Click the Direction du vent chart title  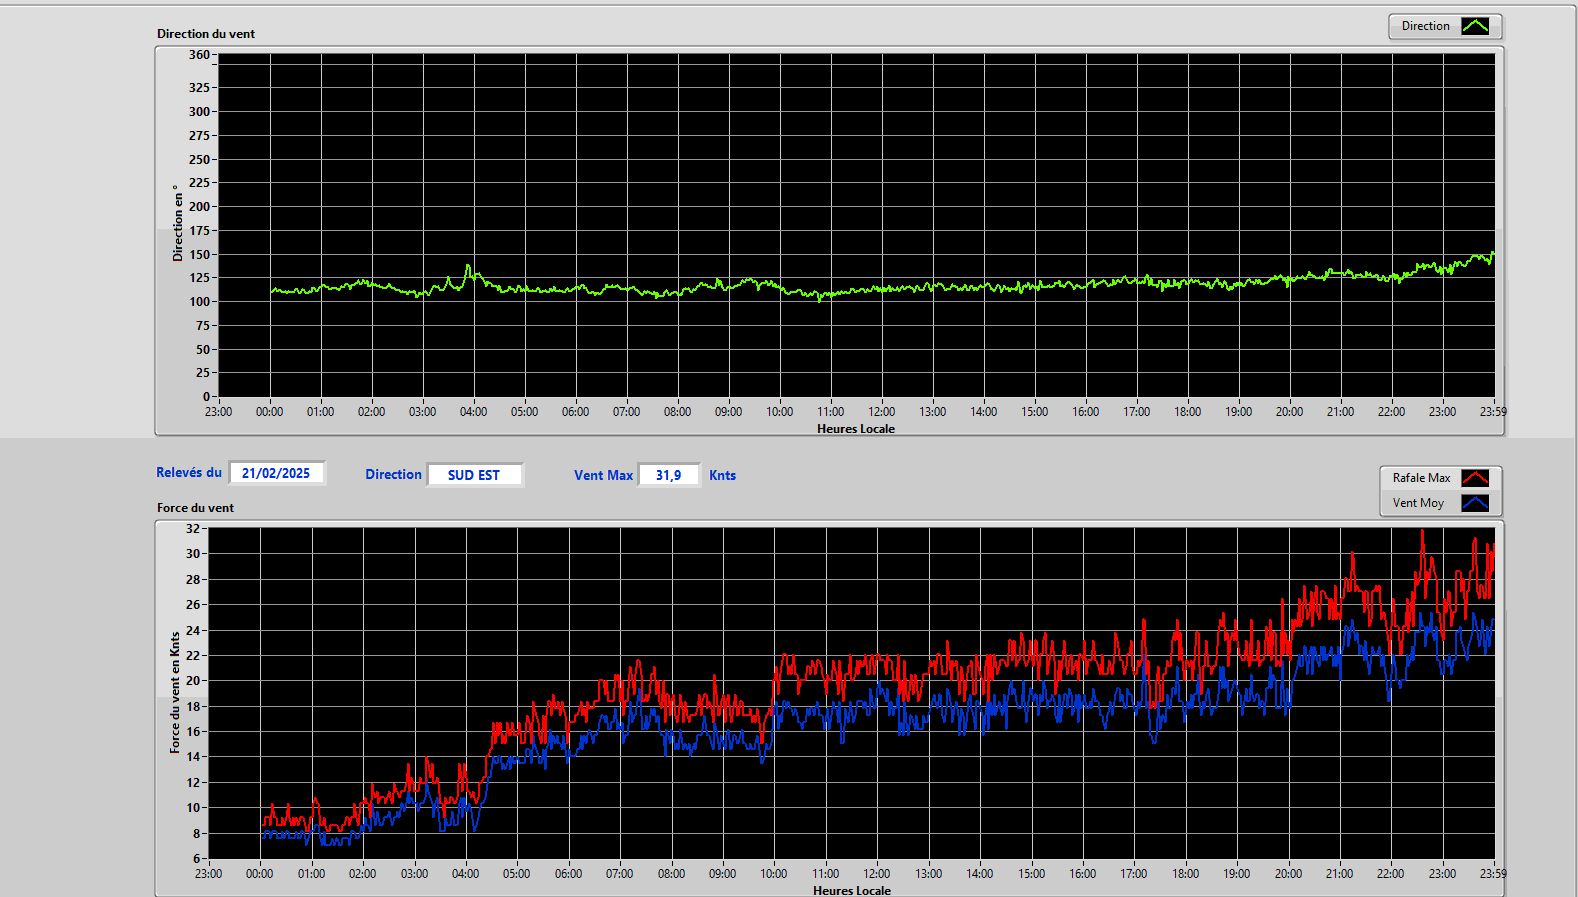[x=206, y=34]
